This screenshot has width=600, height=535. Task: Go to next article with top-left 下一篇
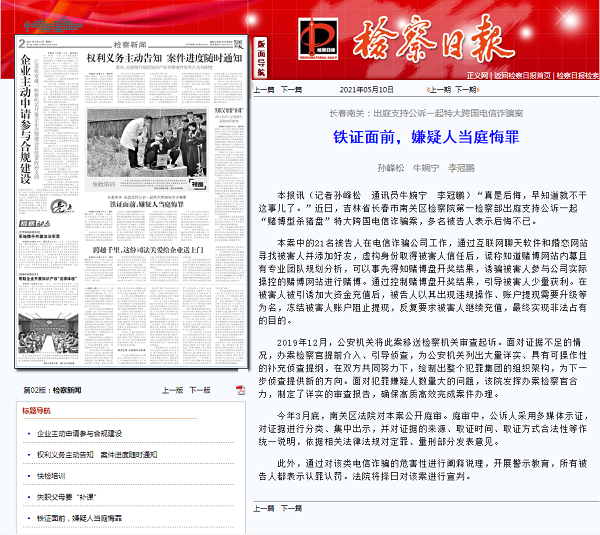point(290,89)
